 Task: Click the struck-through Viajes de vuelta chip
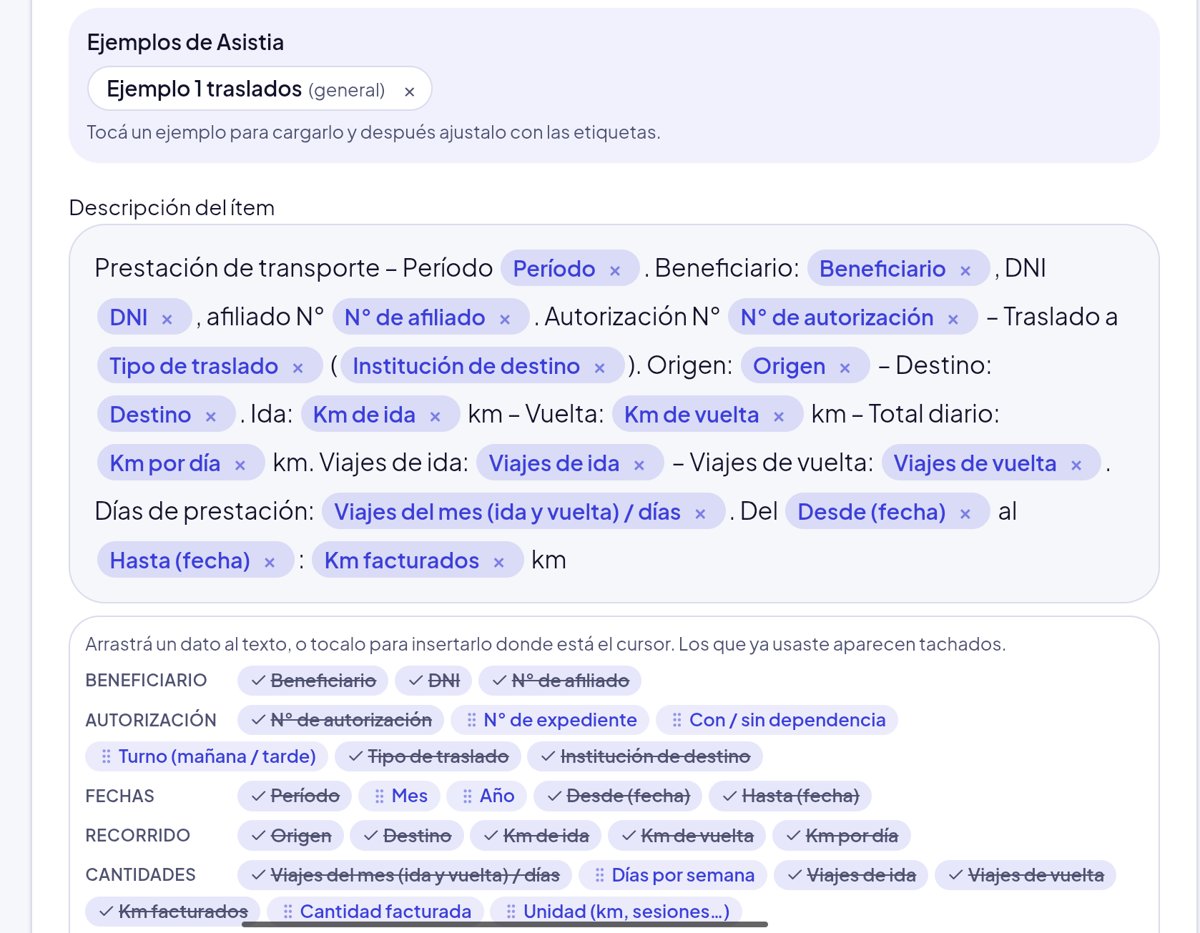tap(1025, 875)
